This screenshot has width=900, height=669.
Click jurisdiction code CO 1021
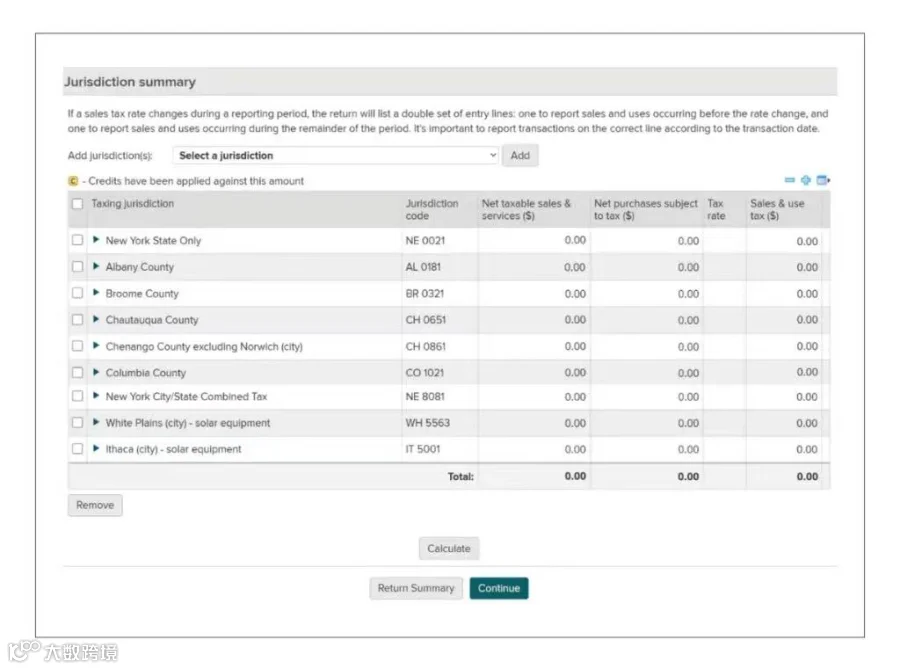point(425,373)
